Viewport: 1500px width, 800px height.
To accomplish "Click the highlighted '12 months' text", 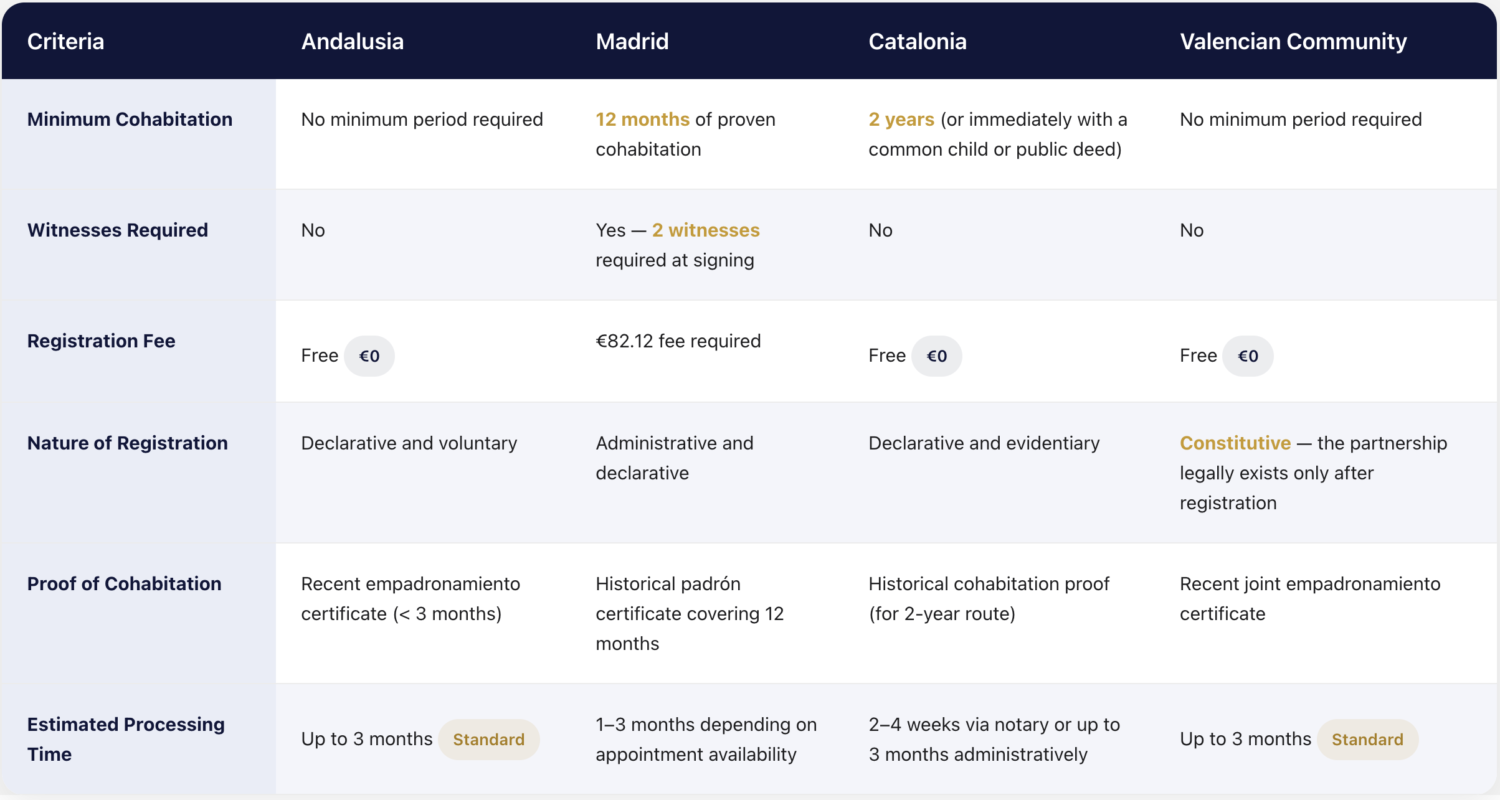I will (x=643, y=120).
